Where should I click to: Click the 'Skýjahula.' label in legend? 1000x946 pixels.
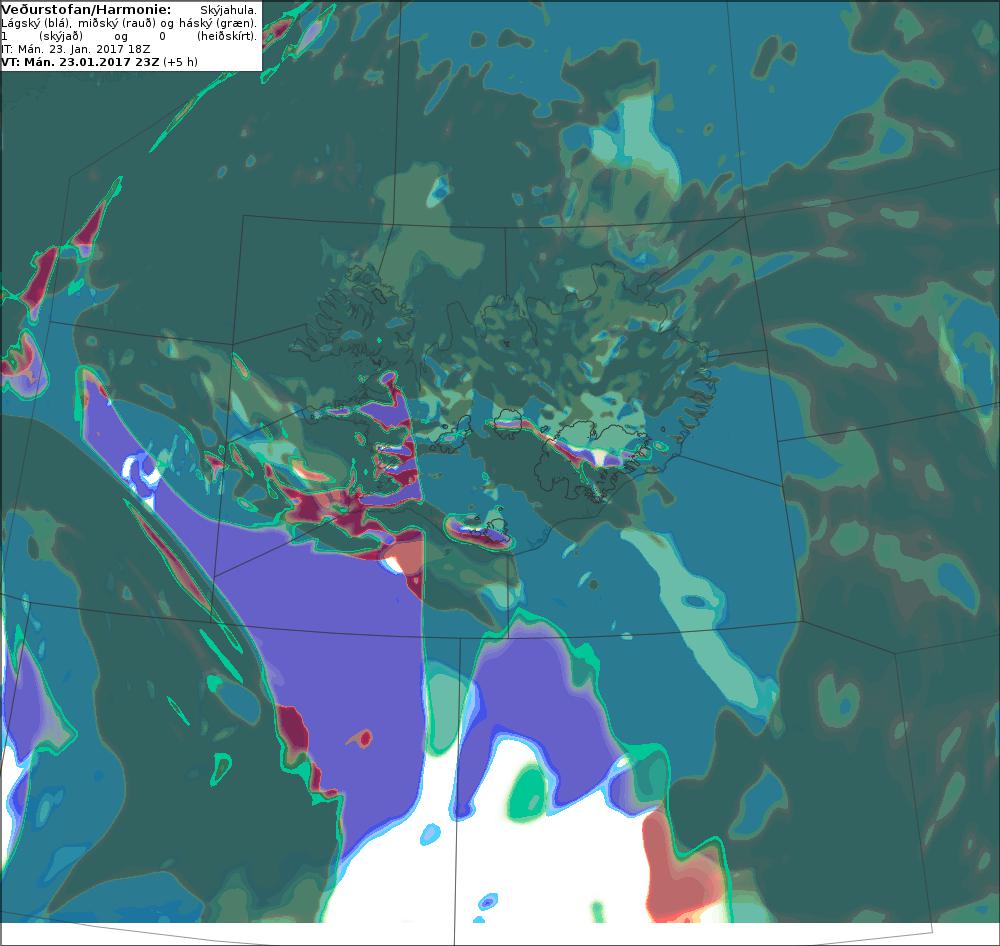pos(228,10)
